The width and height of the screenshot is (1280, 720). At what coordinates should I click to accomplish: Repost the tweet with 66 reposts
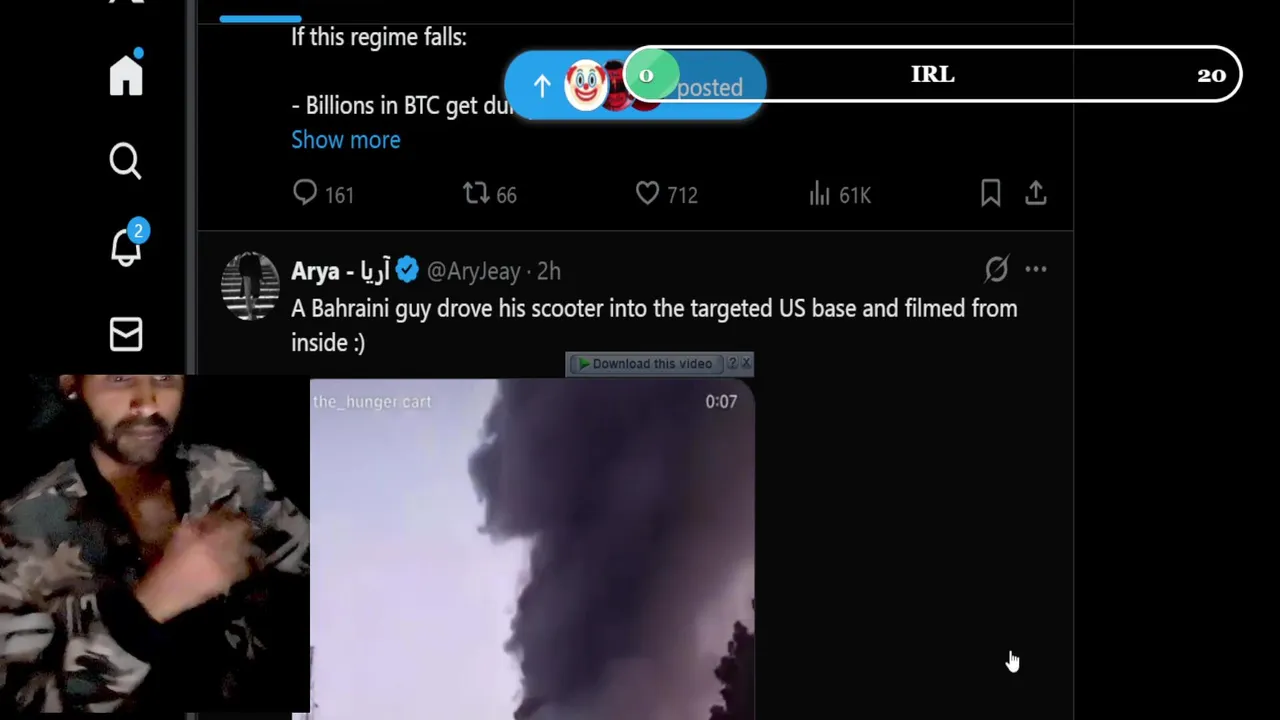pos(490,194)
